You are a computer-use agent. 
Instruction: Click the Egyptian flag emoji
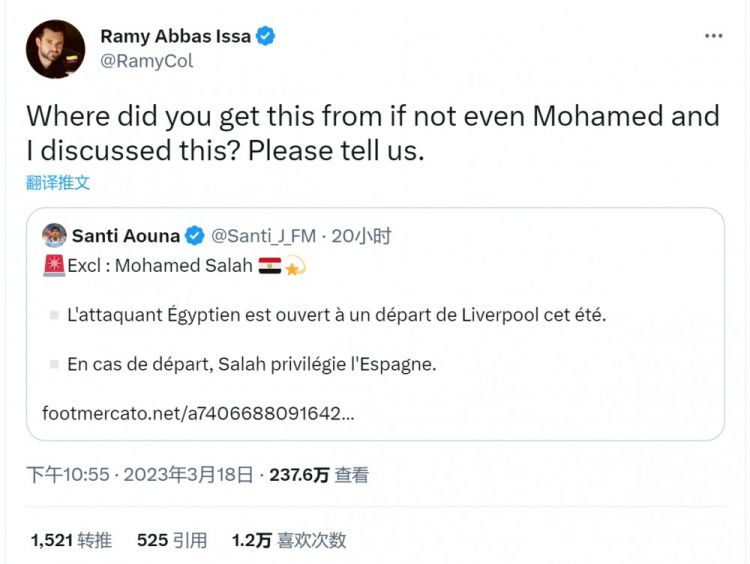pos(270,266)
